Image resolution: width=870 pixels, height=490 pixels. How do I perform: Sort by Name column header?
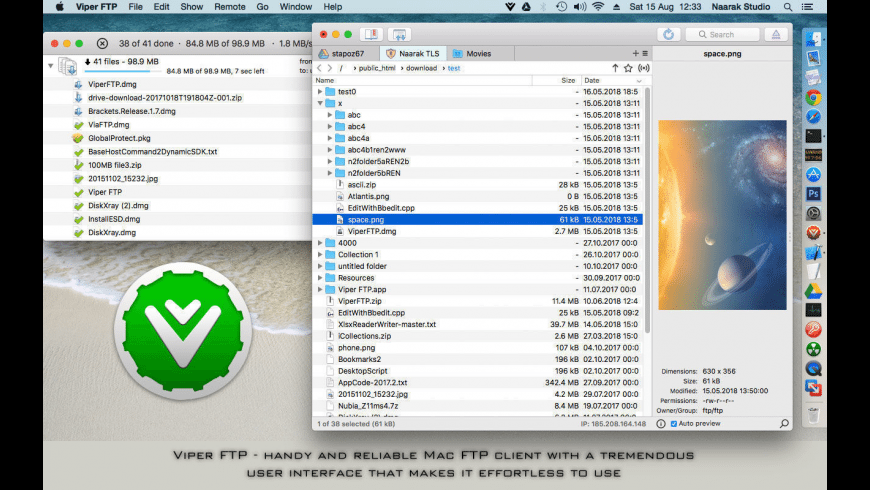coord(423,80)
